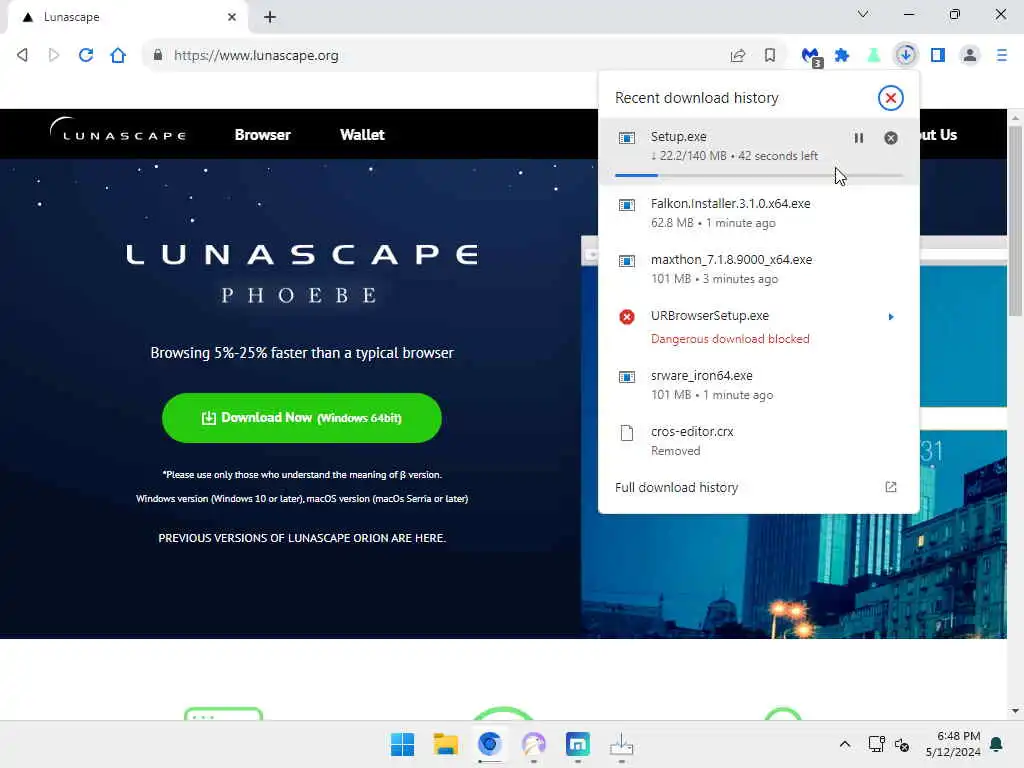Viewport: 1024px width, 768px height.
Task: Open the notification bell in taskbar
Action: pos(997,744)
